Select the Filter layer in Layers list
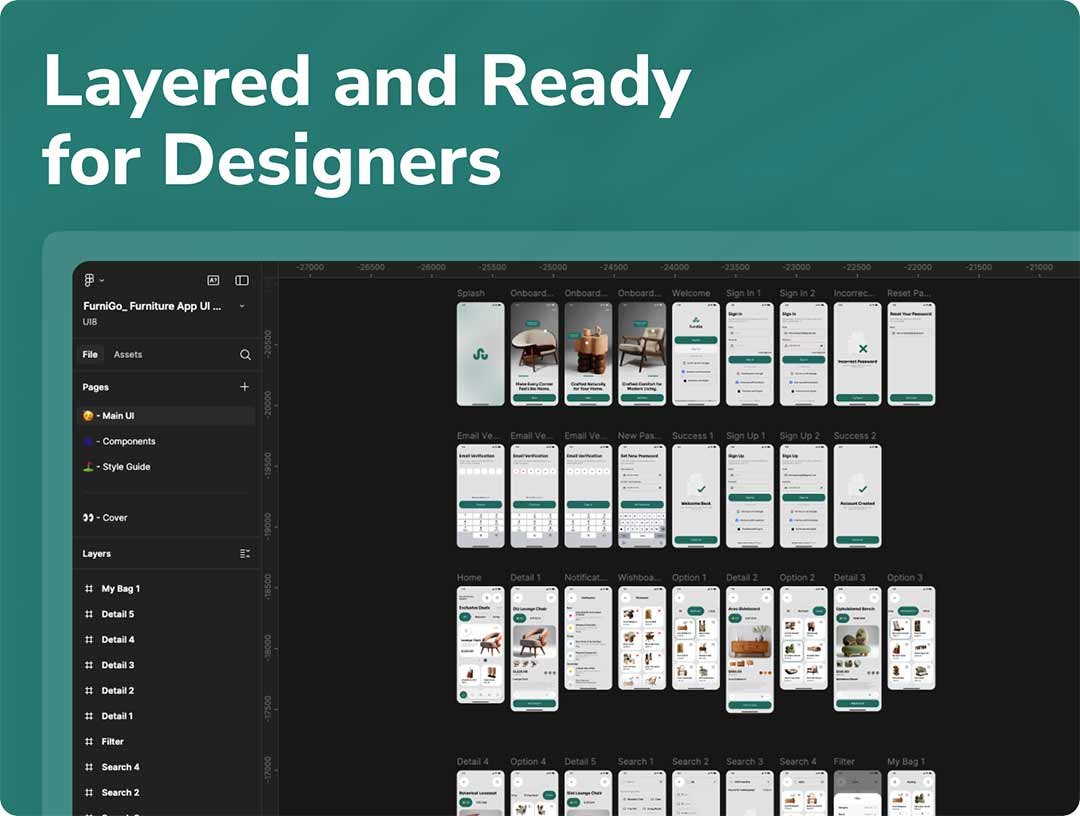 pos(113,741)
